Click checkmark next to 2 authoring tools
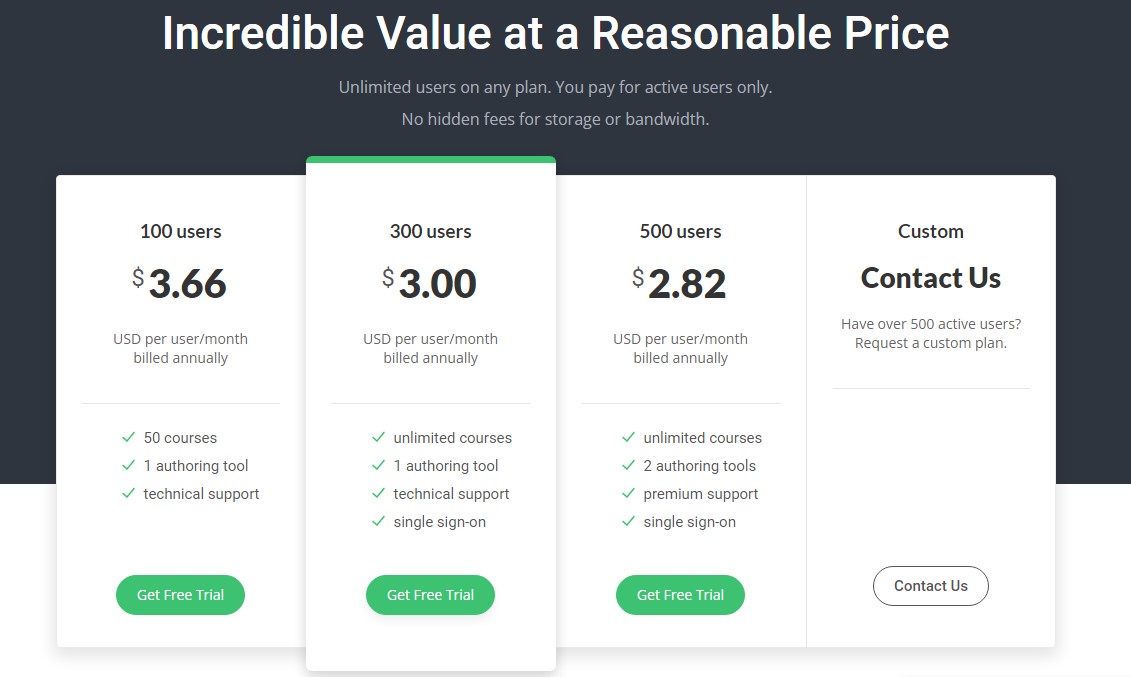This screenshot has height=677, width=1131. (x=628, y=465)
